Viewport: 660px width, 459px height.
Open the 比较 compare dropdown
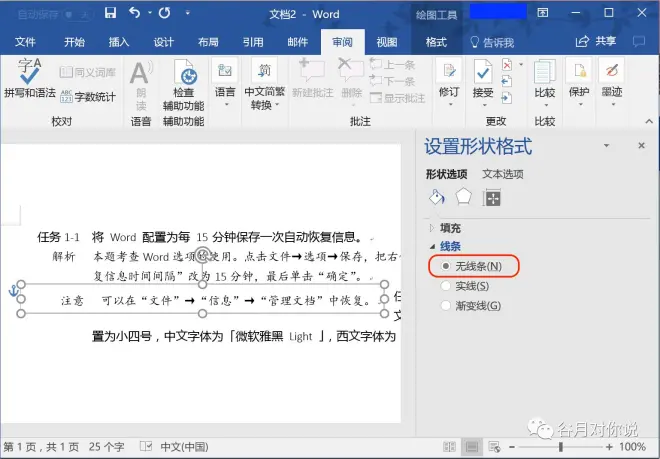click(x=545, y=83)
